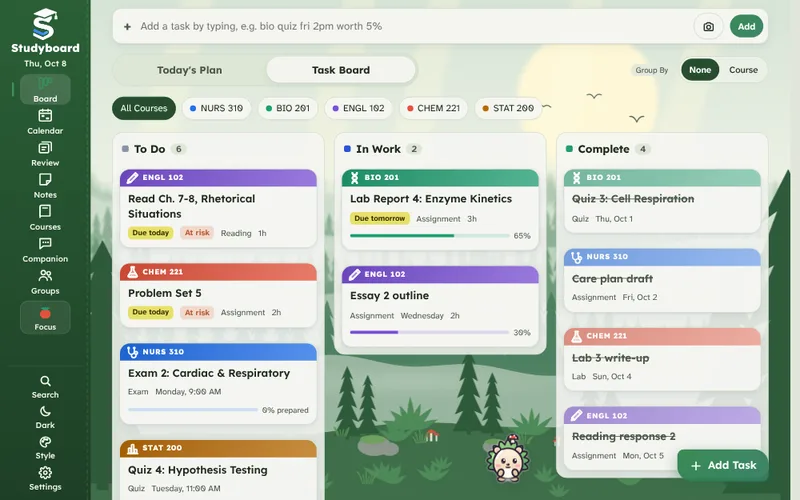Click the Thu, Oct 8 date label
Viewport: 800px width, 500px height.
[45, 64]
